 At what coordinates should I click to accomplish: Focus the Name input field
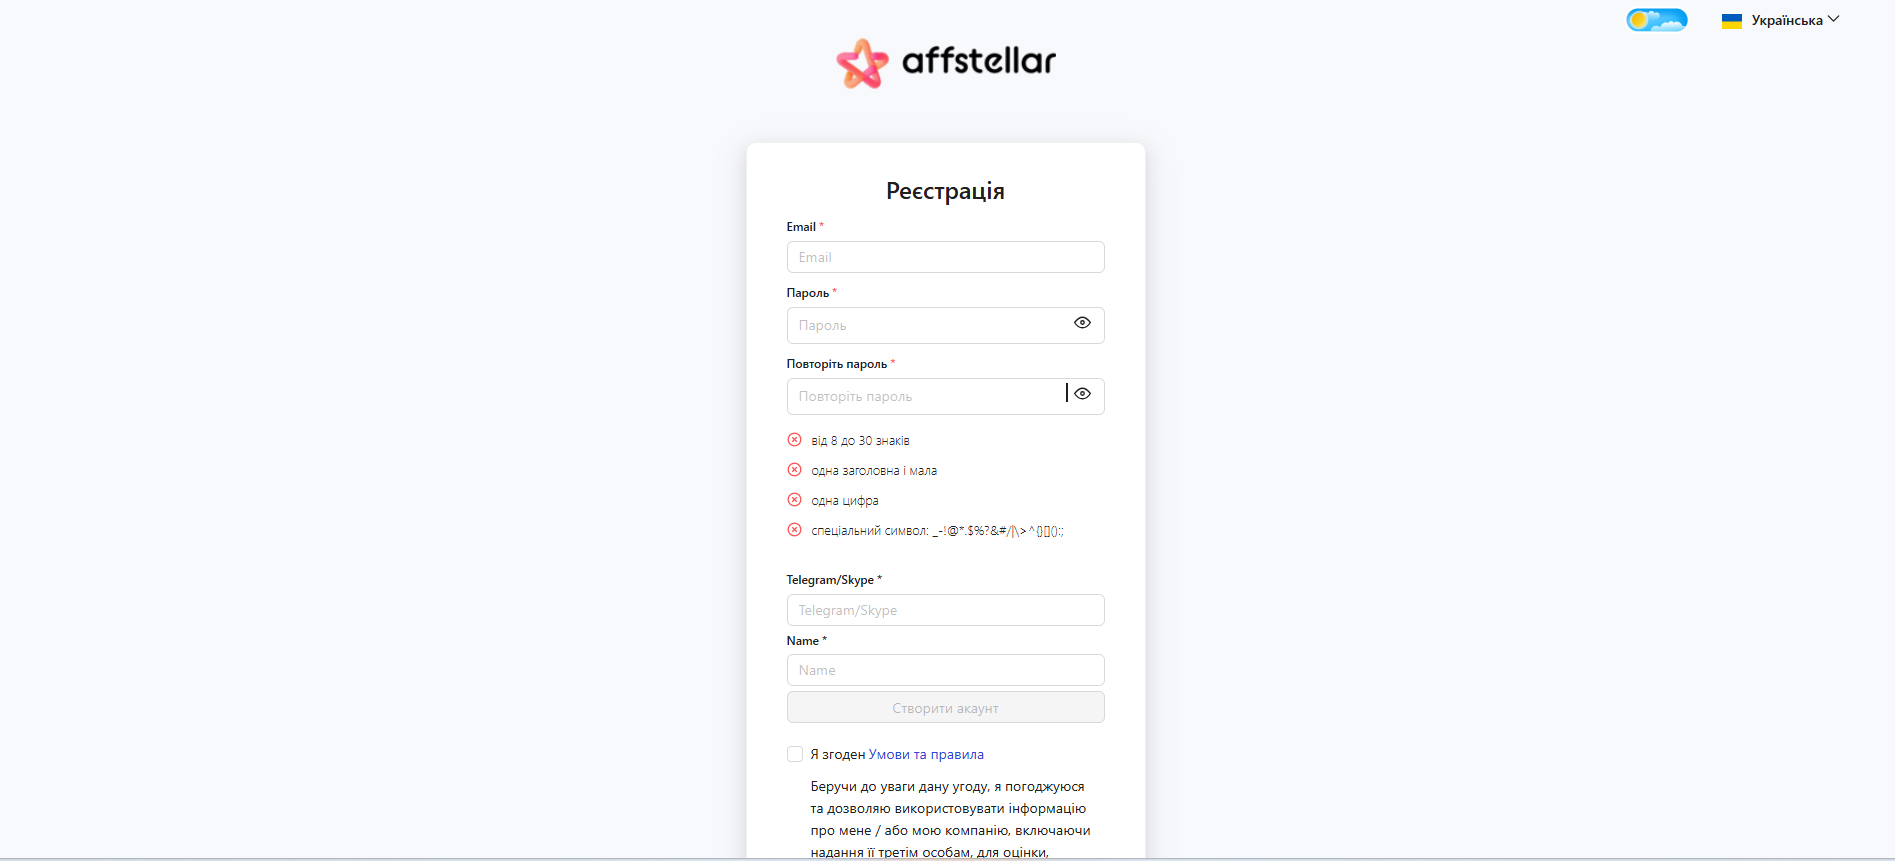pos(945,670)
